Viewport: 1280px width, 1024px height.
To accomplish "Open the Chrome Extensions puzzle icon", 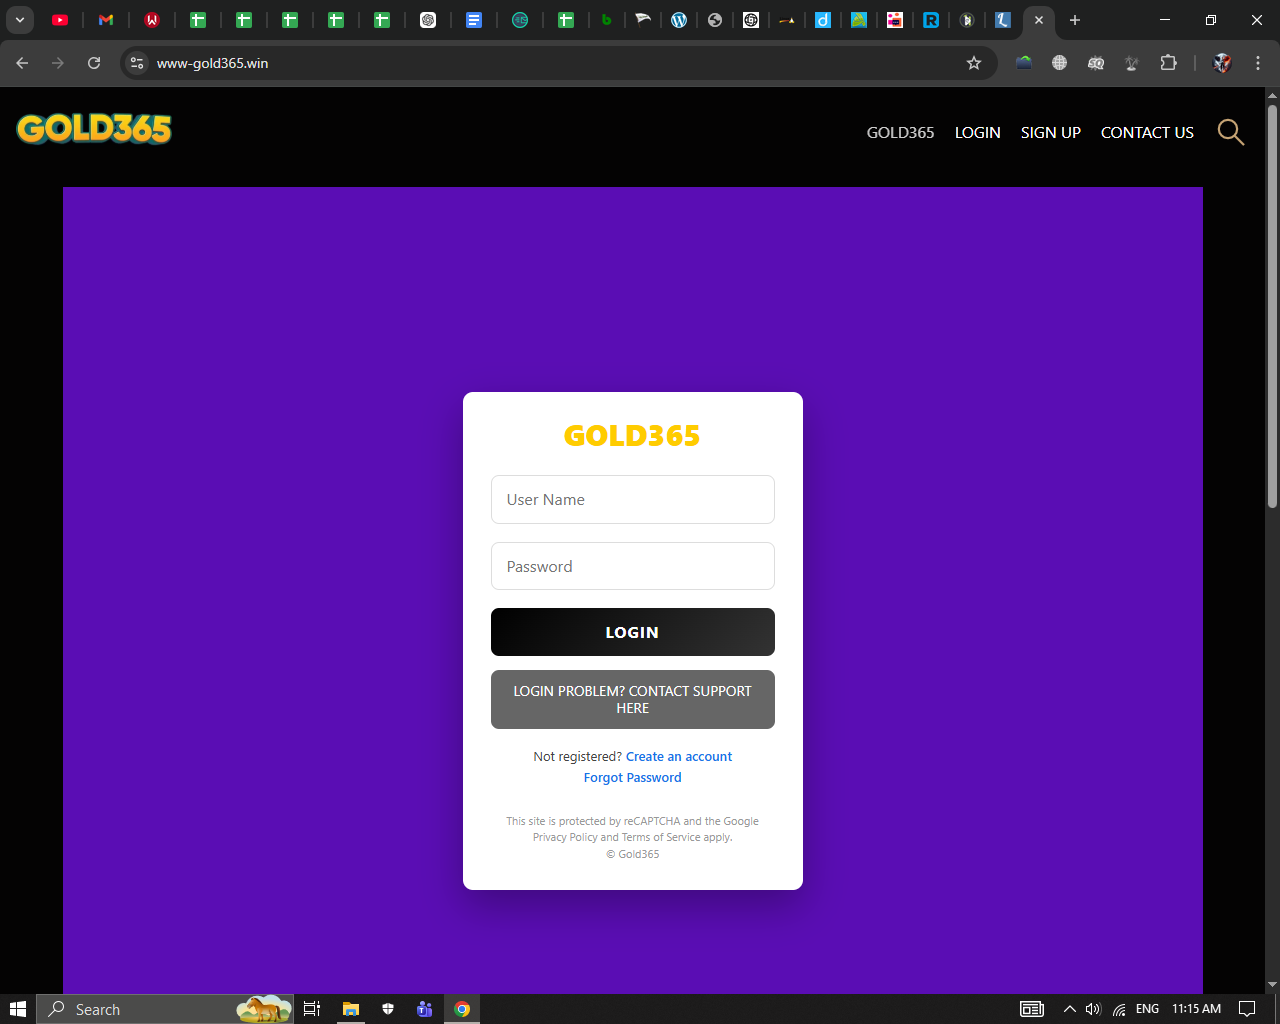I will (x=1168, y=63).
